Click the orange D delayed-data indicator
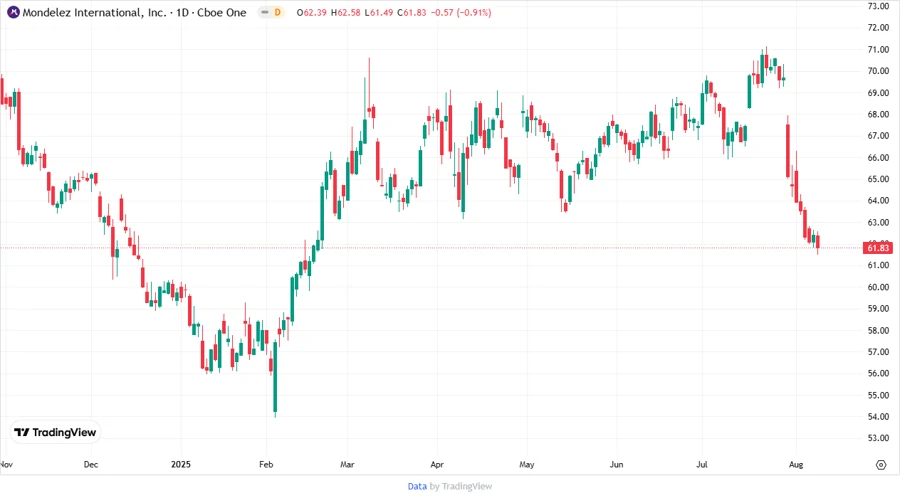The height and width of the screenshot is (498, 900). tap(278, 12)
